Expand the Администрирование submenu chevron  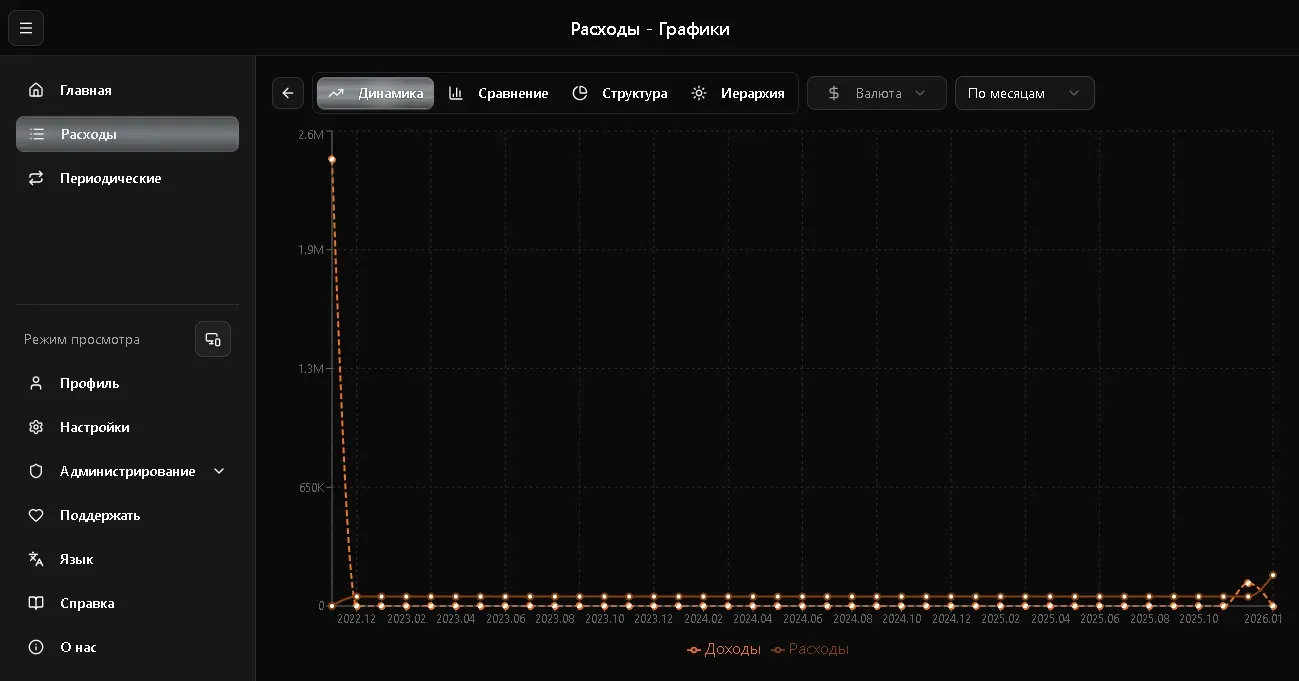pyautogui.click(x=219, y=471)
